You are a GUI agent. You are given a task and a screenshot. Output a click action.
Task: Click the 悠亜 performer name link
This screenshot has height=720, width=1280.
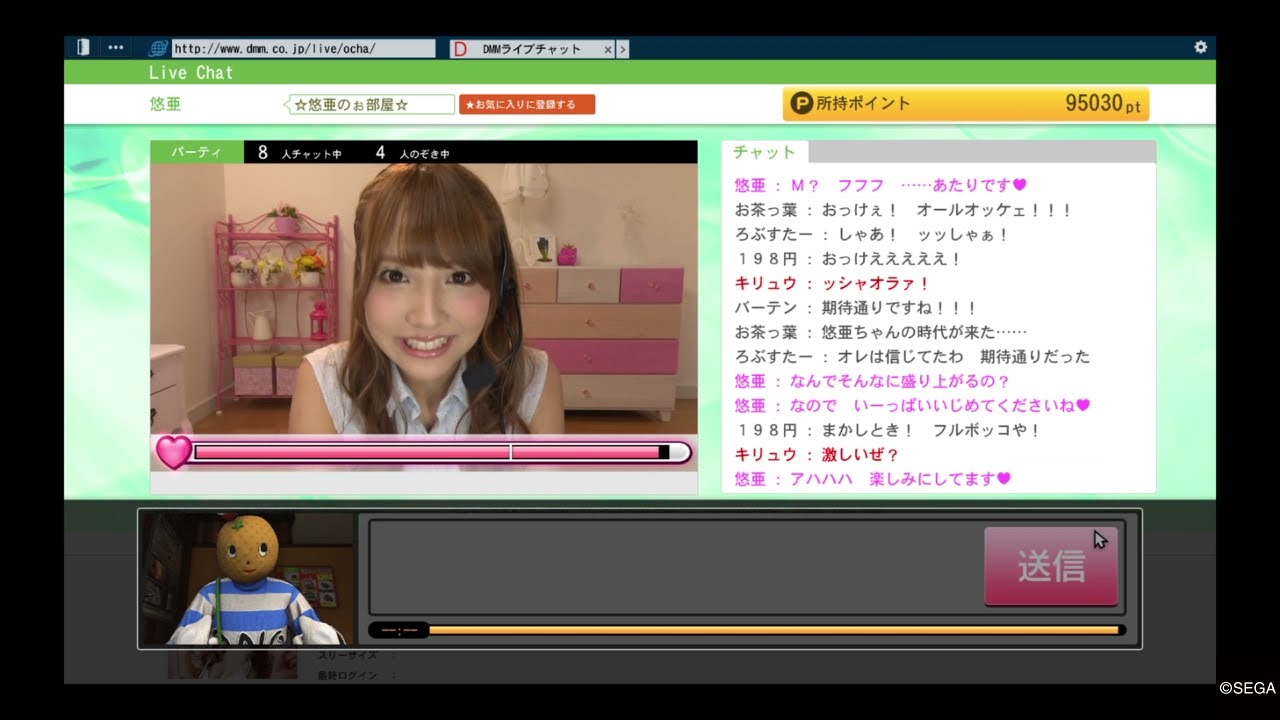pyautogui.click(x=165, y=104)
